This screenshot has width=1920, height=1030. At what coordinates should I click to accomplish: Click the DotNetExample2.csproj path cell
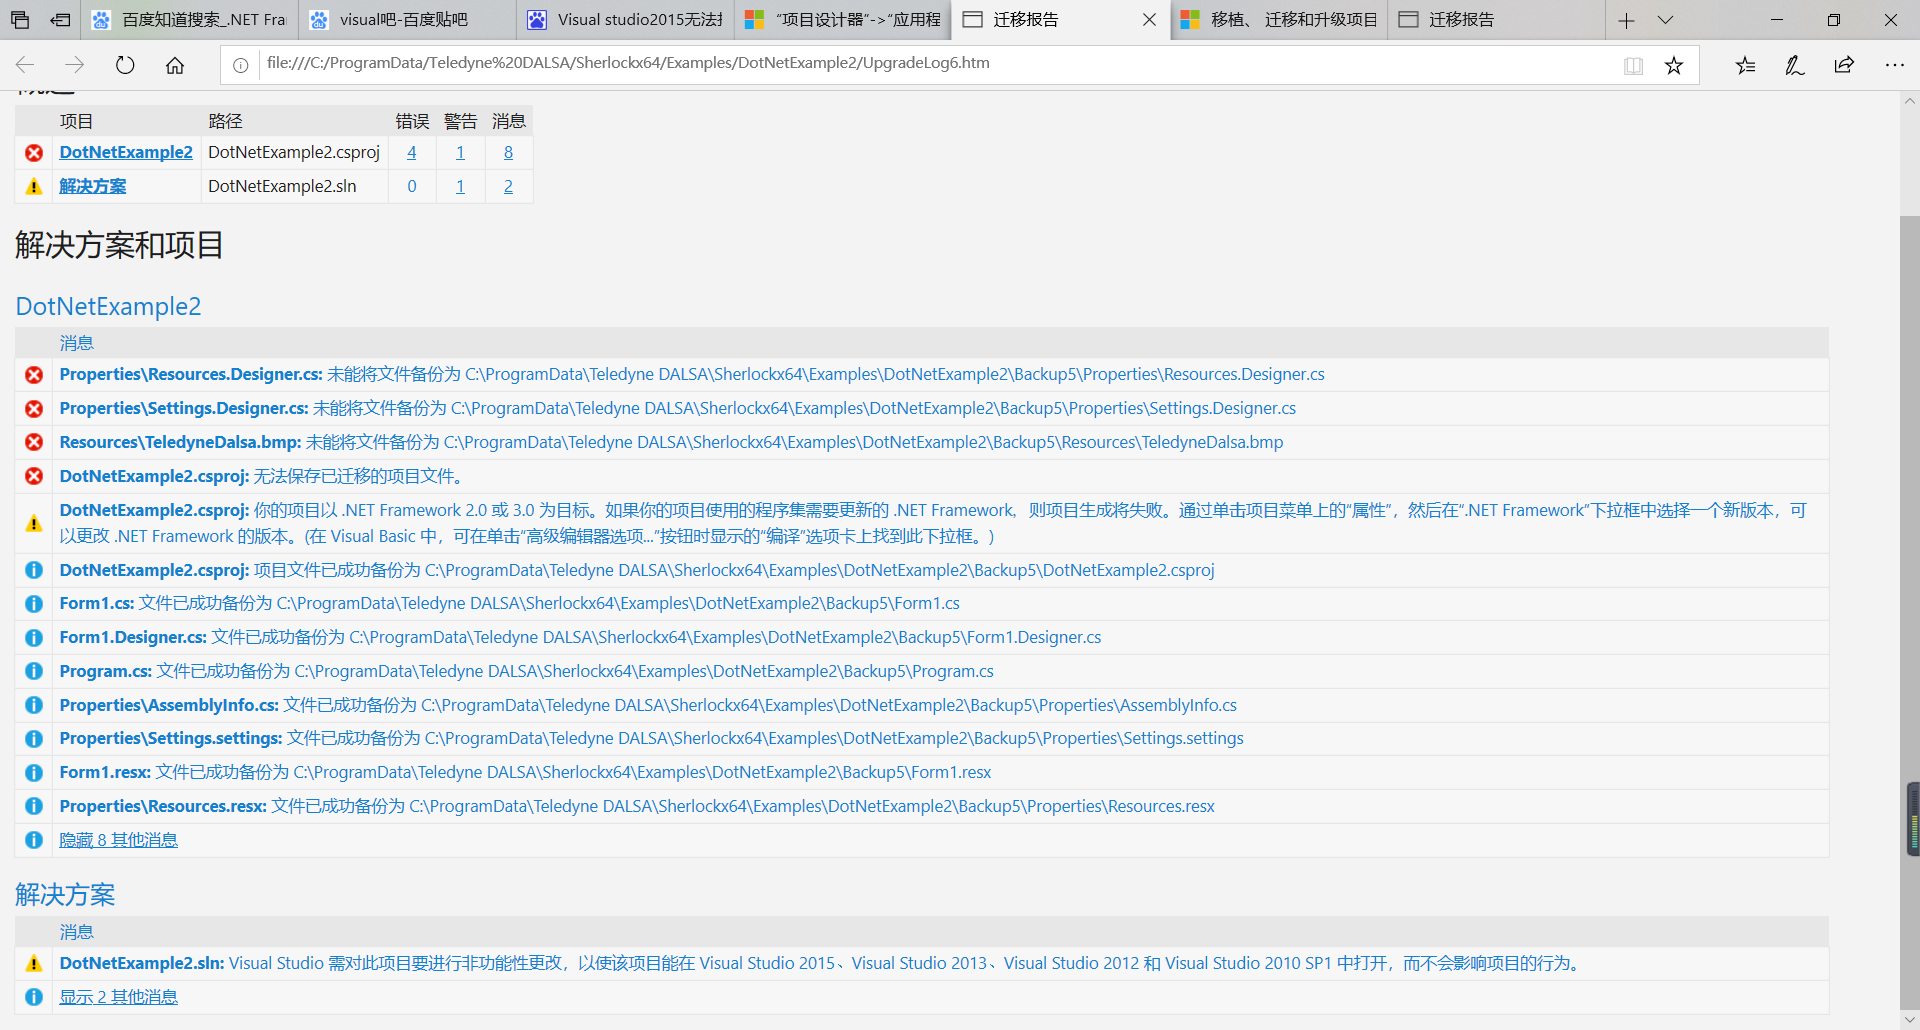tap(295, 152)
